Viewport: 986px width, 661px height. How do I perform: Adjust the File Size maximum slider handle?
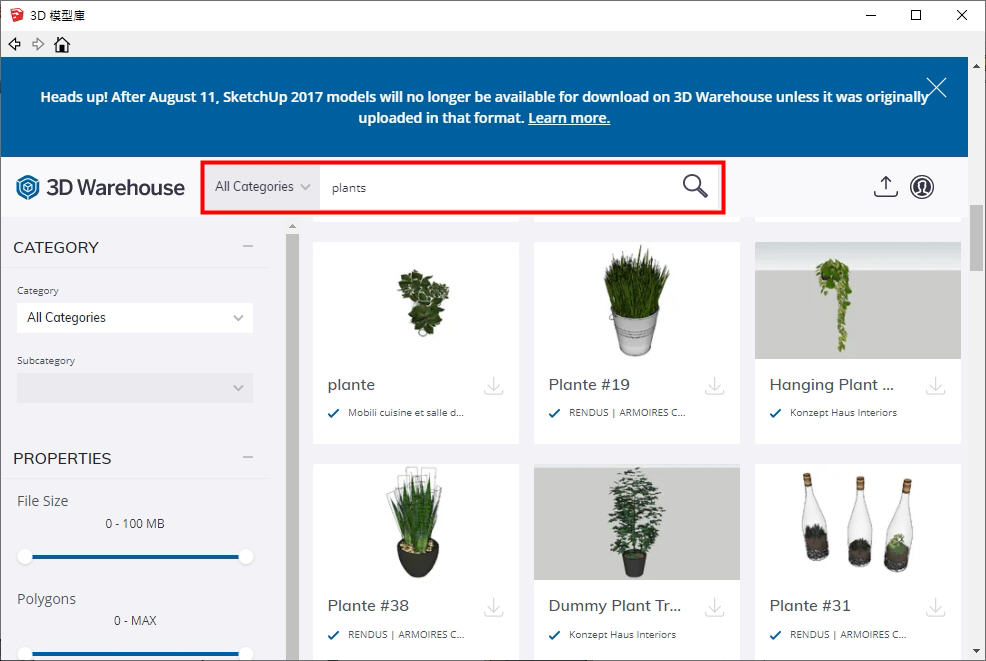click(x=246, y=557)
